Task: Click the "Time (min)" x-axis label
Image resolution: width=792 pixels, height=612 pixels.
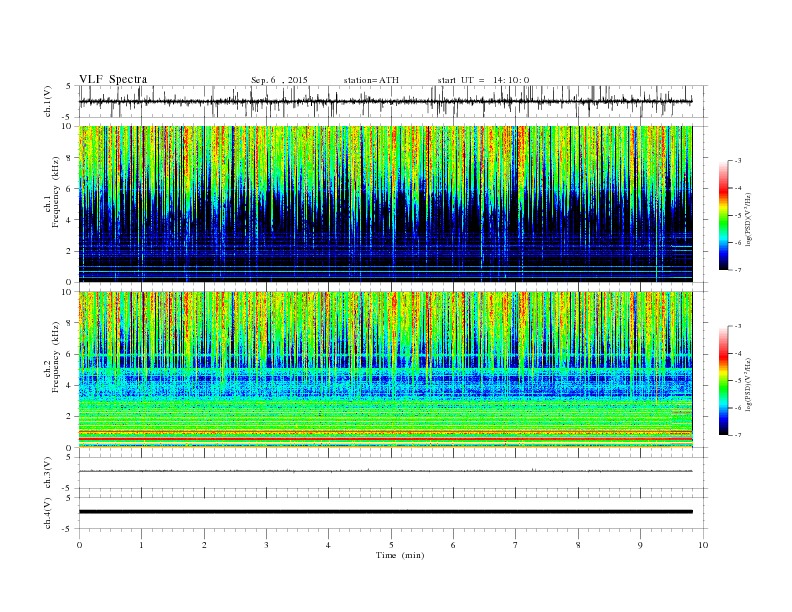Action: pyautogui.click(x=400, y=555)
